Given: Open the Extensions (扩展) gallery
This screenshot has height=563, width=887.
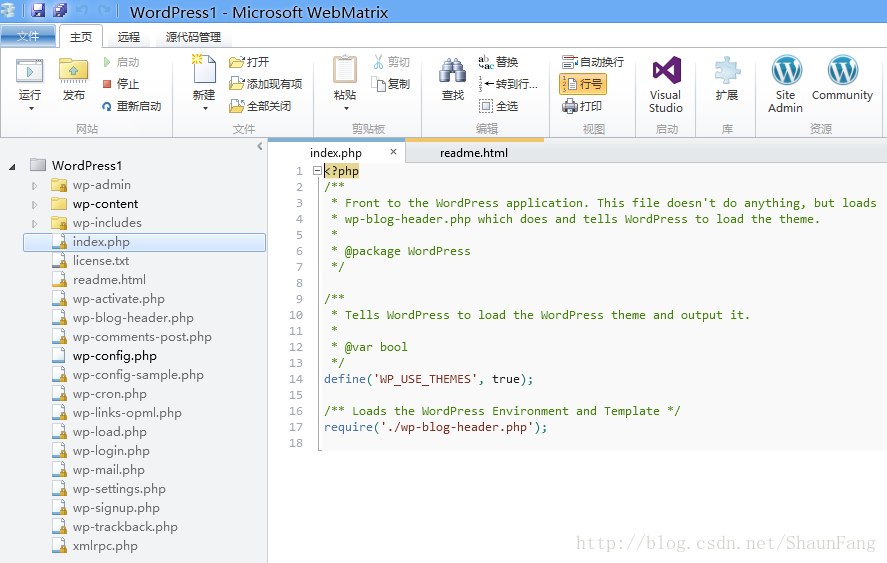Looking at the screenshot, I should (x=727, y=78).
